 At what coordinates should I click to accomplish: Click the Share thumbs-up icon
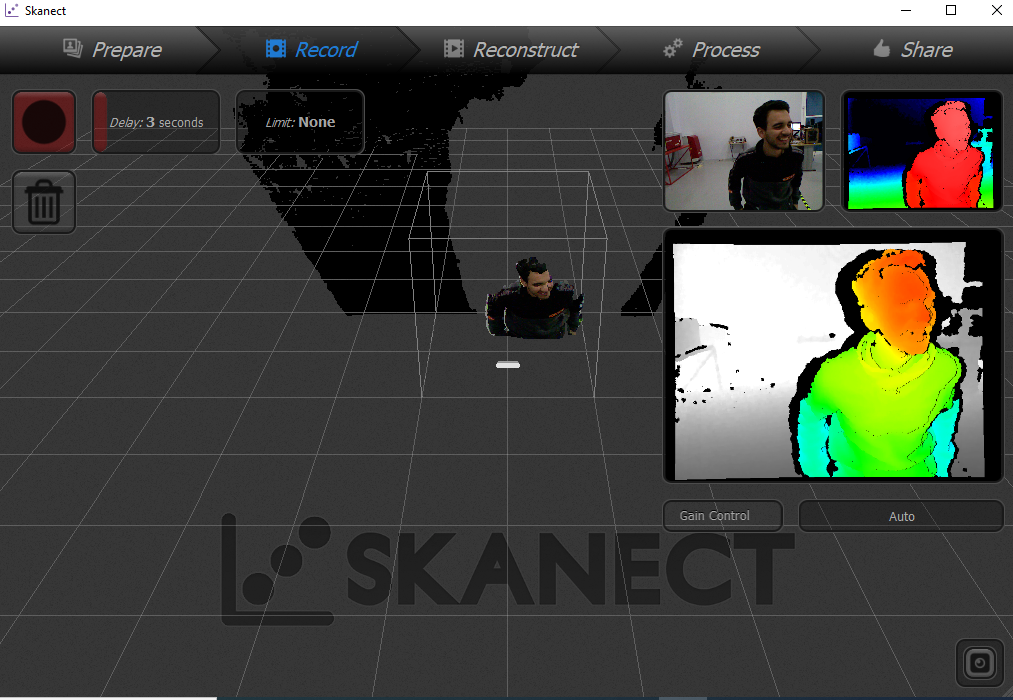(882, 48)
